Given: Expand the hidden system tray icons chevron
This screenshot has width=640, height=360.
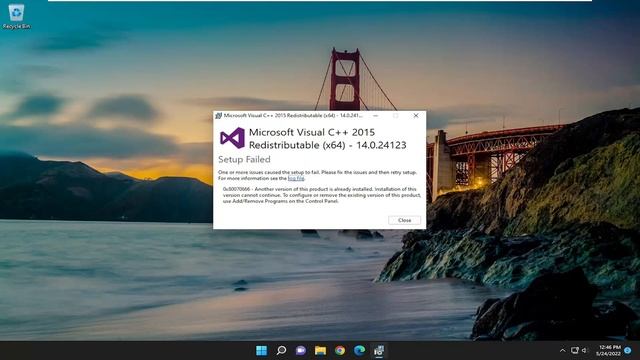Looking at the screenshot, I should coord(562,350).
